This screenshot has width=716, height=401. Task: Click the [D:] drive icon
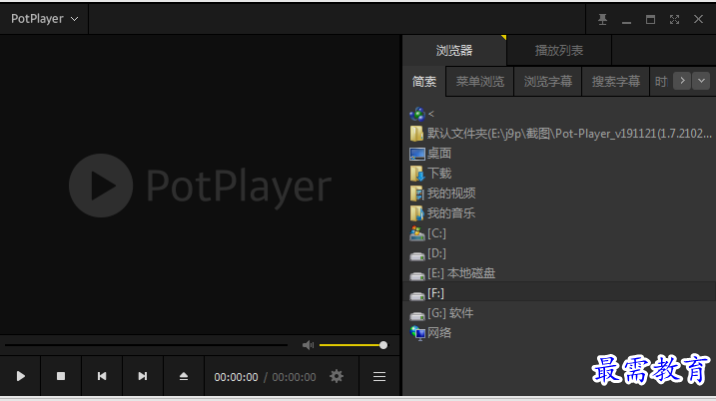click(417, 256)
